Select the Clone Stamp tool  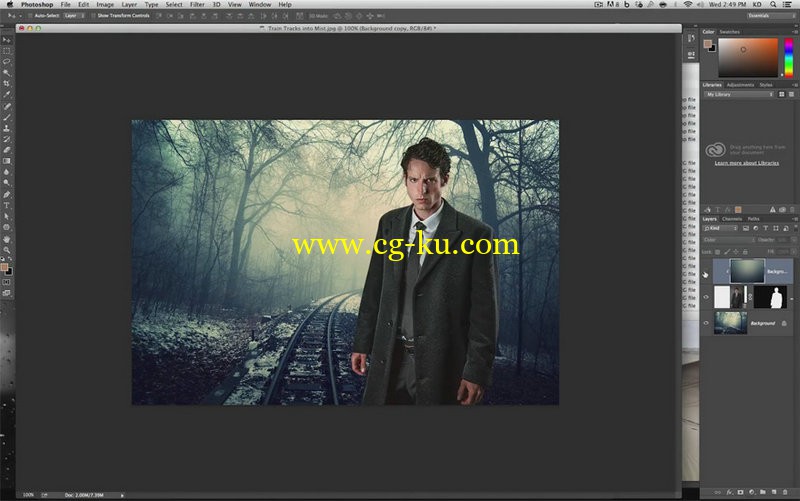tap(7, 128)
